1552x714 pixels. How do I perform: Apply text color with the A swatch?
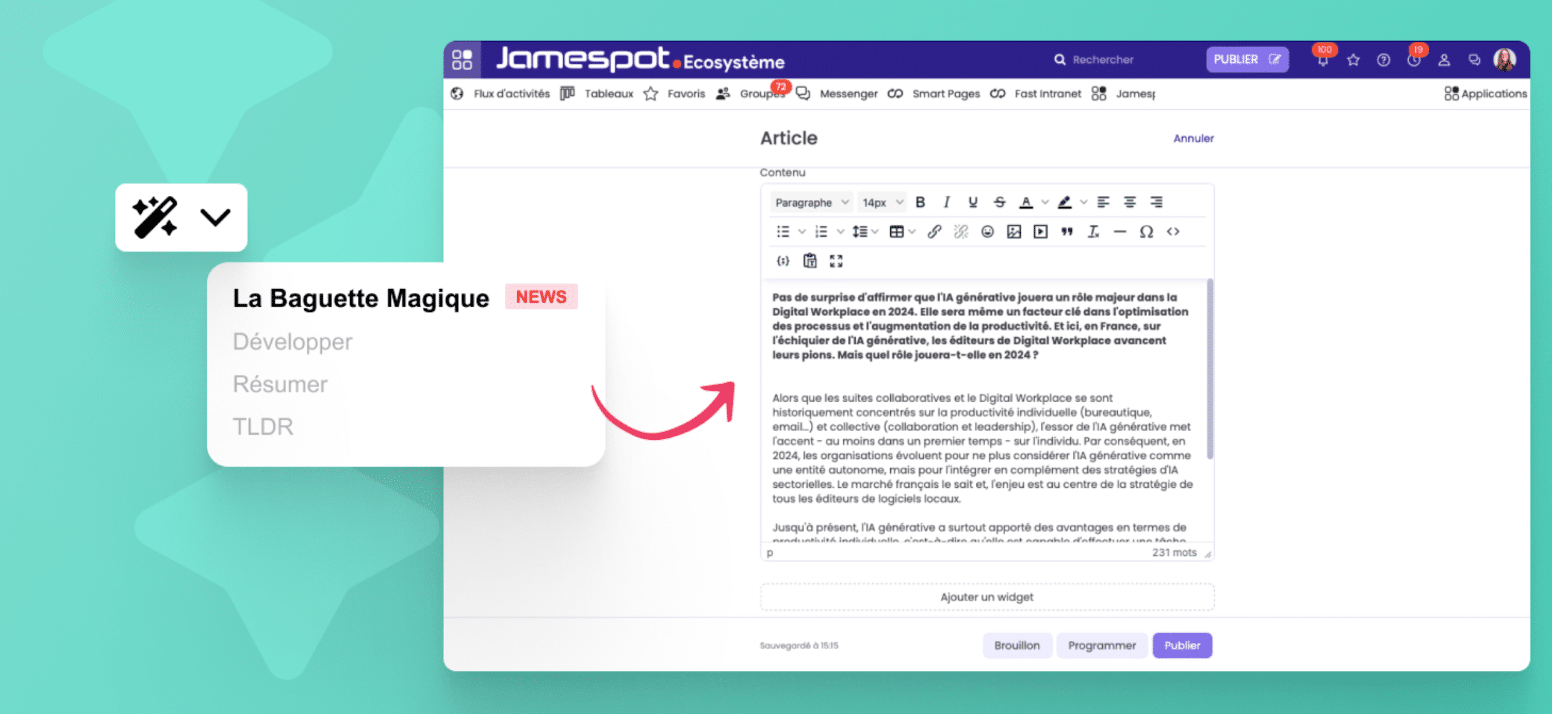(1026, 202)
